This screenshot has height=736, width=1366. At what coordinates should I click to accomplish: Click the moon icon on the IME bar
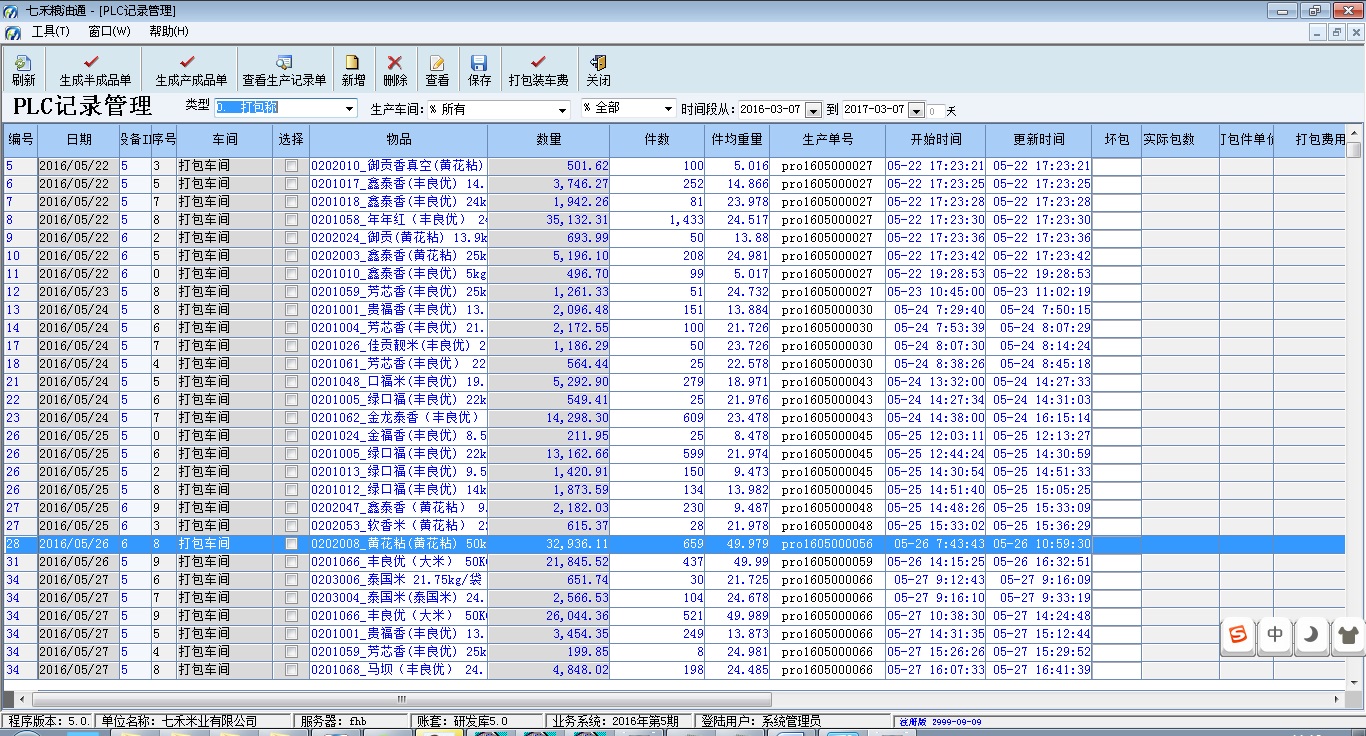point(1311,634)
